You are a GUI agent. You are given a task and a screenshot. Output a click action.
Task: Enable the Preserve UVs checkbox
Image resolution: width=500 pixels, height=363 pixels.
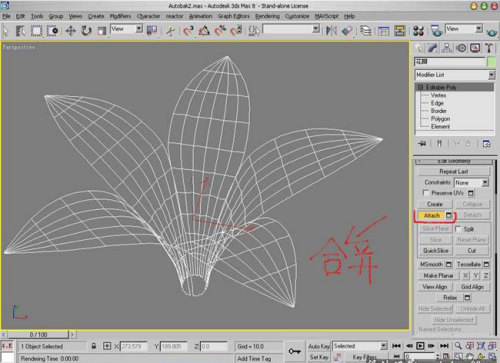click(425, 193)
